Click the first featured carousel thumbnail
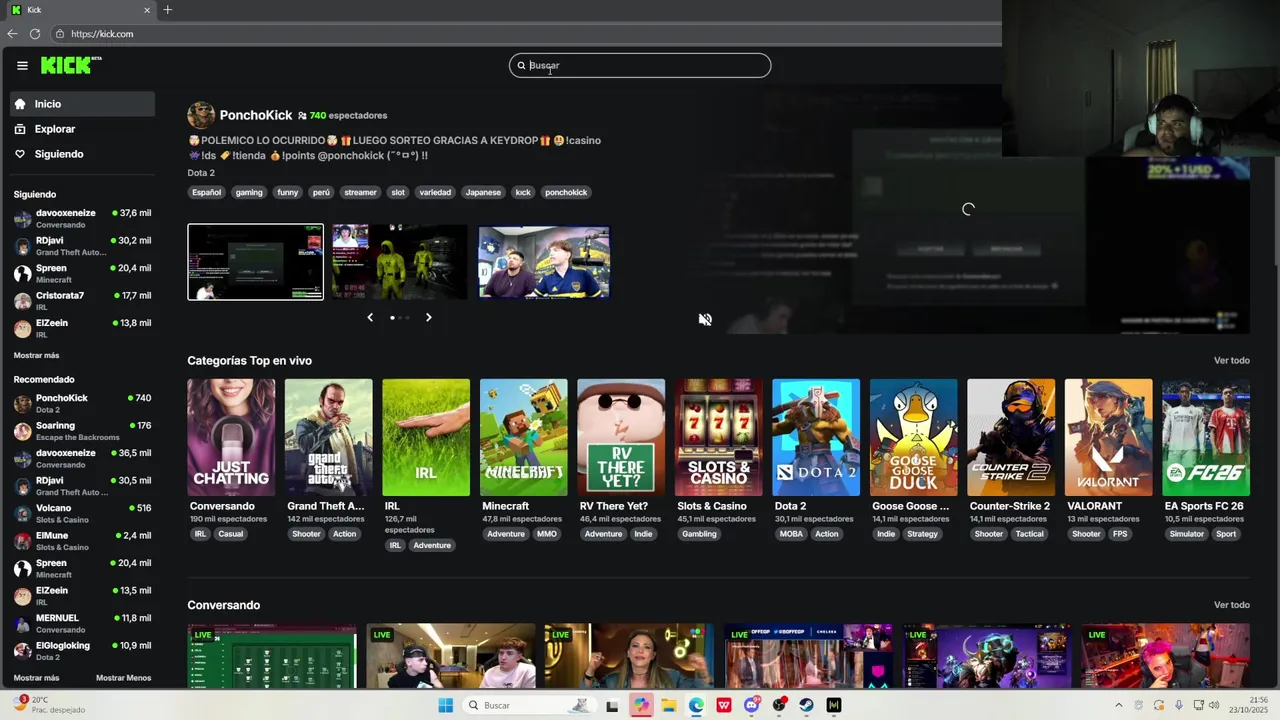The height and width of the screenshot is (720, 1280). pyautogui.click(x=256, y=262)
